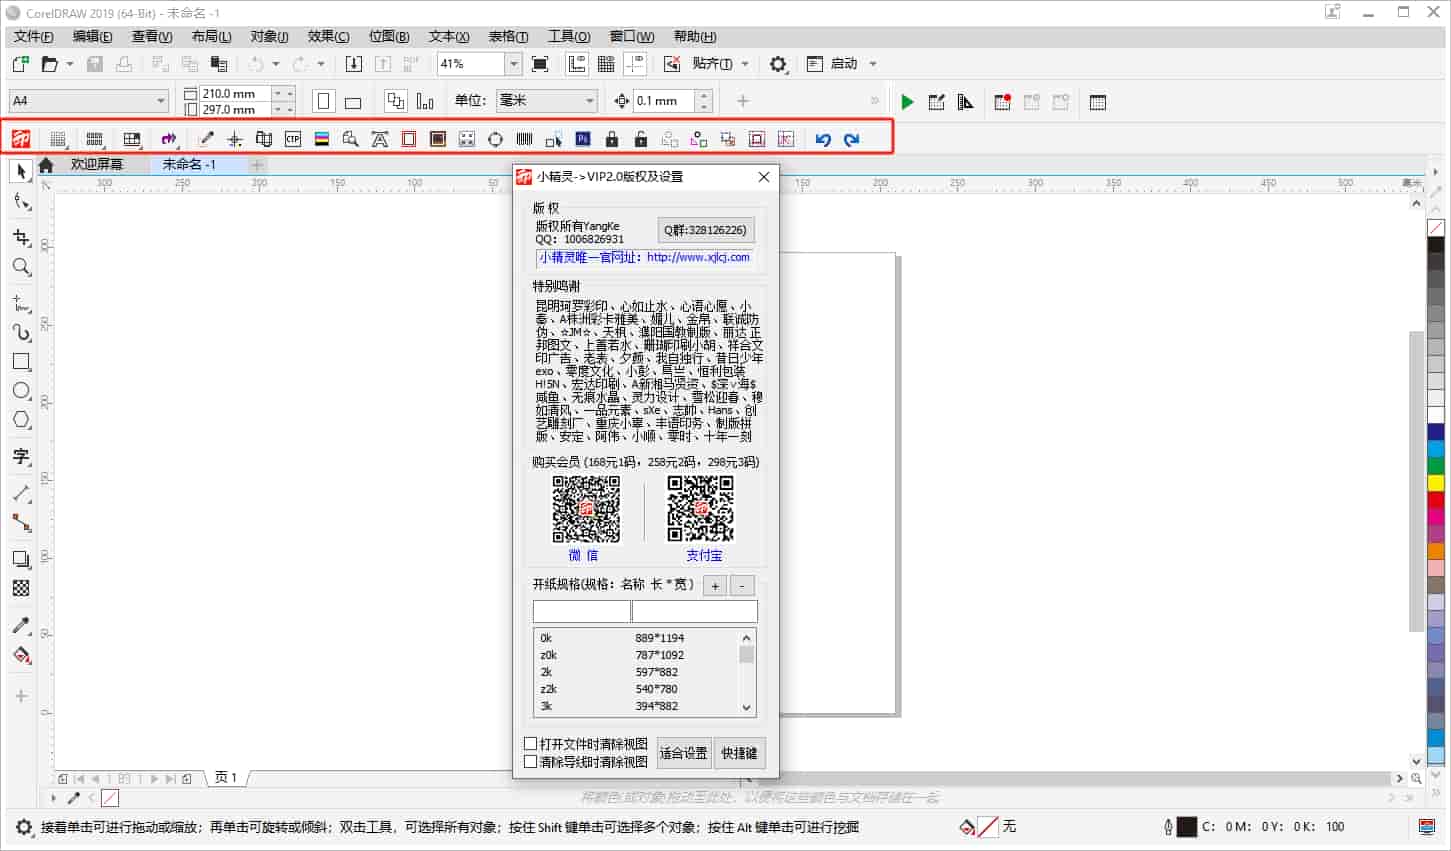Click the CTP icon in plugin toolbar
This screenshot has width=1451, height=851.
coord(293,139)
